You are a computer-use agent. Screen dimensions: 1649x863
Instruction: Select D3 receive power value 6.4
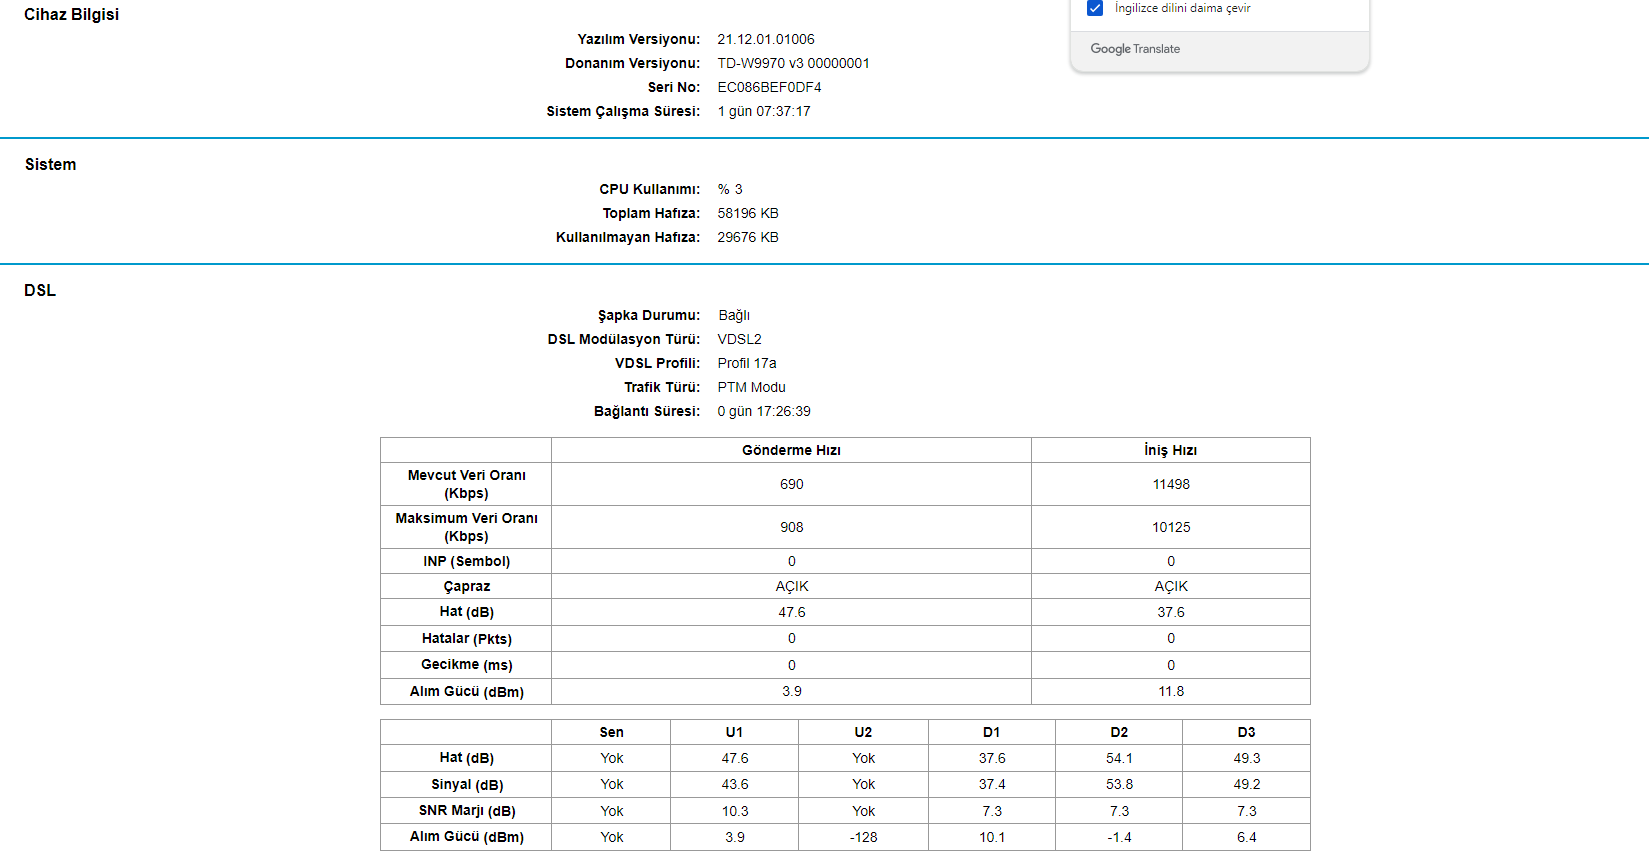coord(1246,837)
